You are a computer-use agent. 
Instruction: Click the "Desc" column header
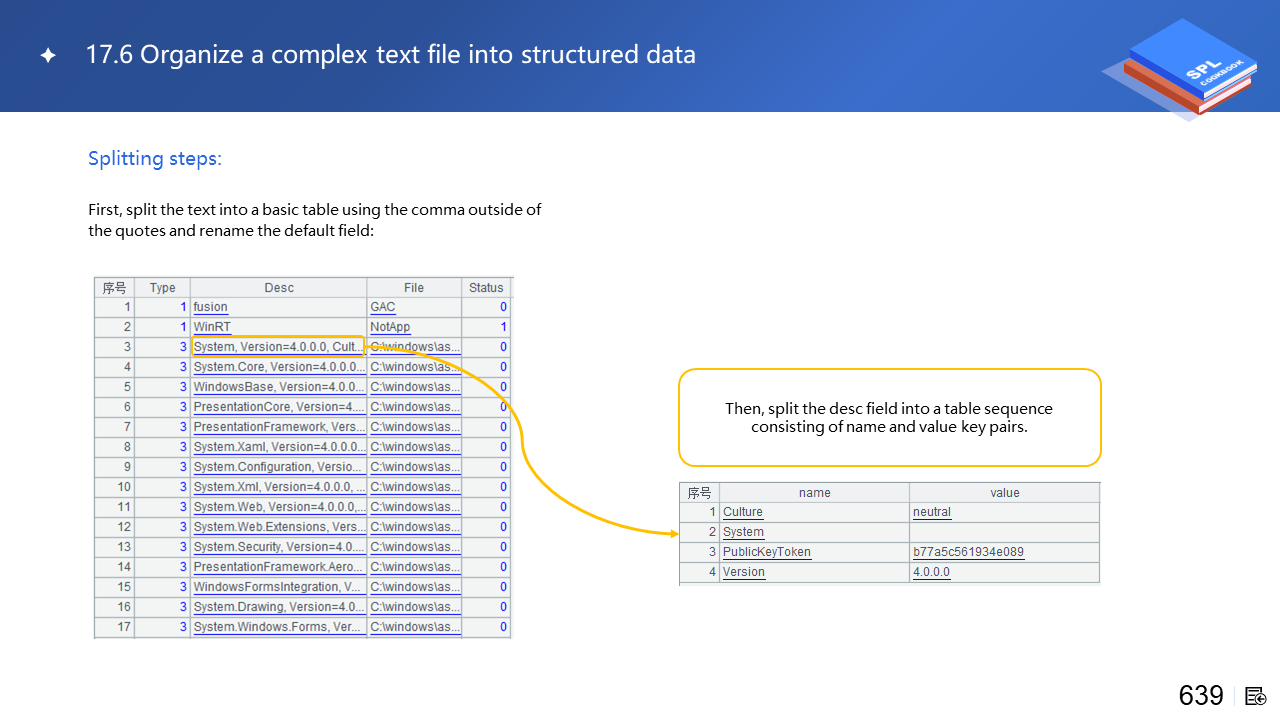(x=279, y=288)
